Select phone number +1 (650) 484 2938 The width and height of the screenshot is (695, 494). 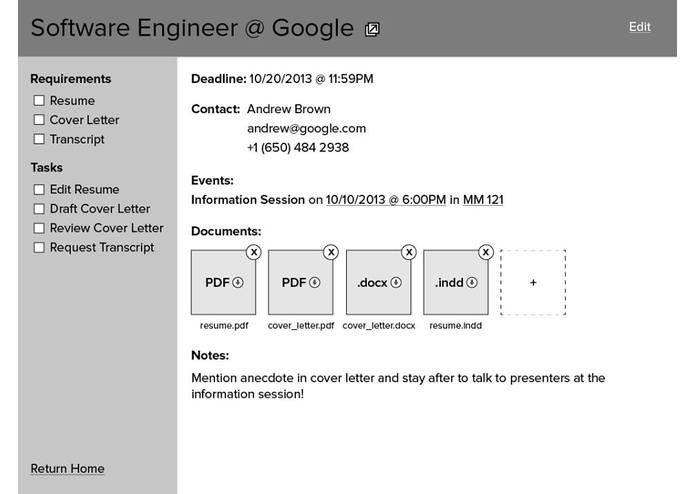point(298,148)
